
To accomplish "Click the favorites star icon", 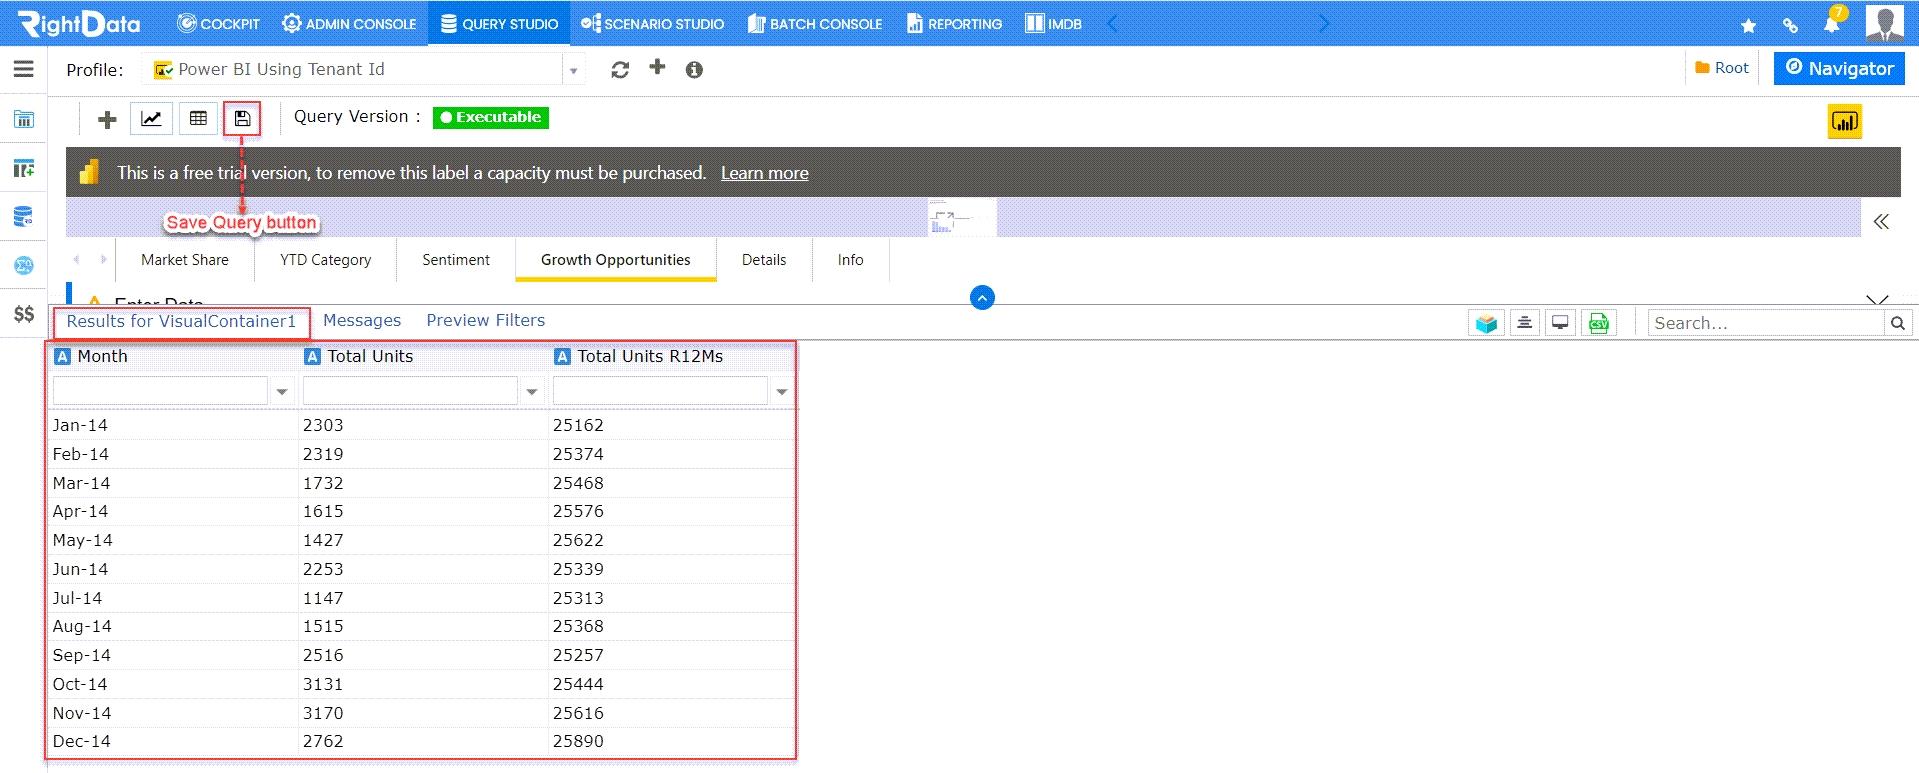I will 1748,26.
